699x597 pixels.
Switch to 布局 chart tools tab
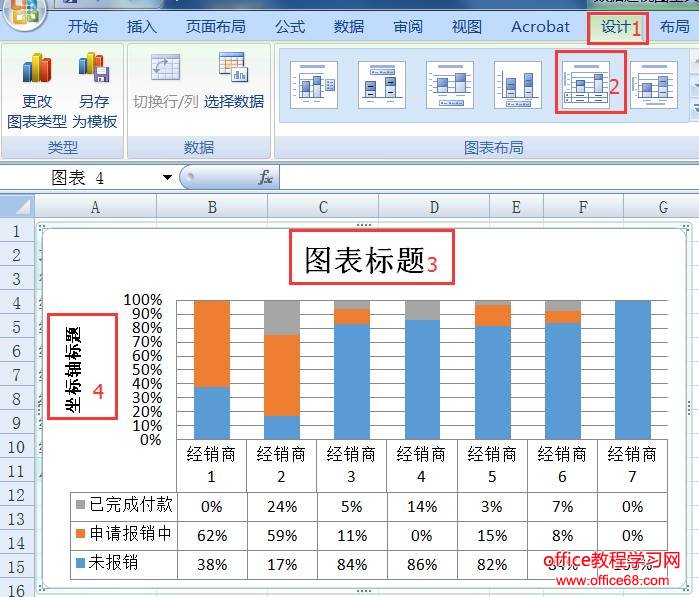[674, 27]
